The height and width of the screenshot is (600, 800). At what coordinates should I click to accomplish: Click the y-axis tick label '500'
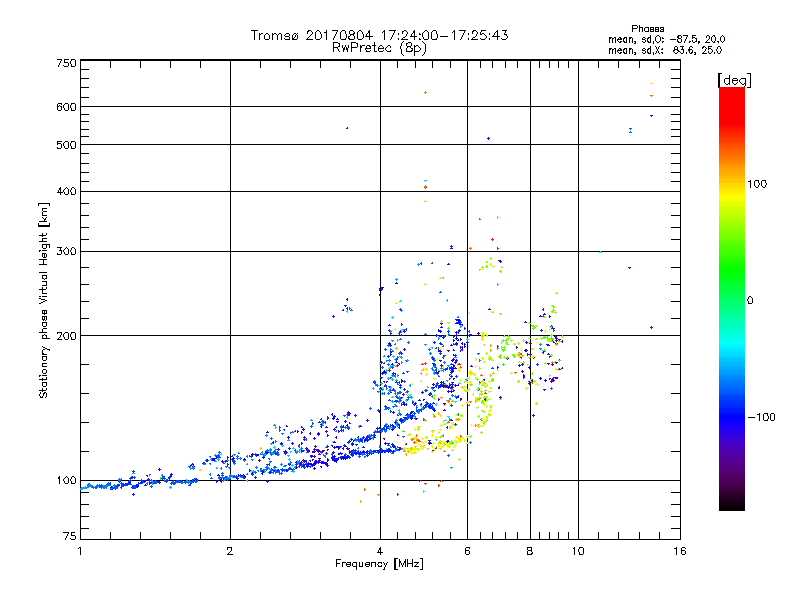tap(66, 145)
